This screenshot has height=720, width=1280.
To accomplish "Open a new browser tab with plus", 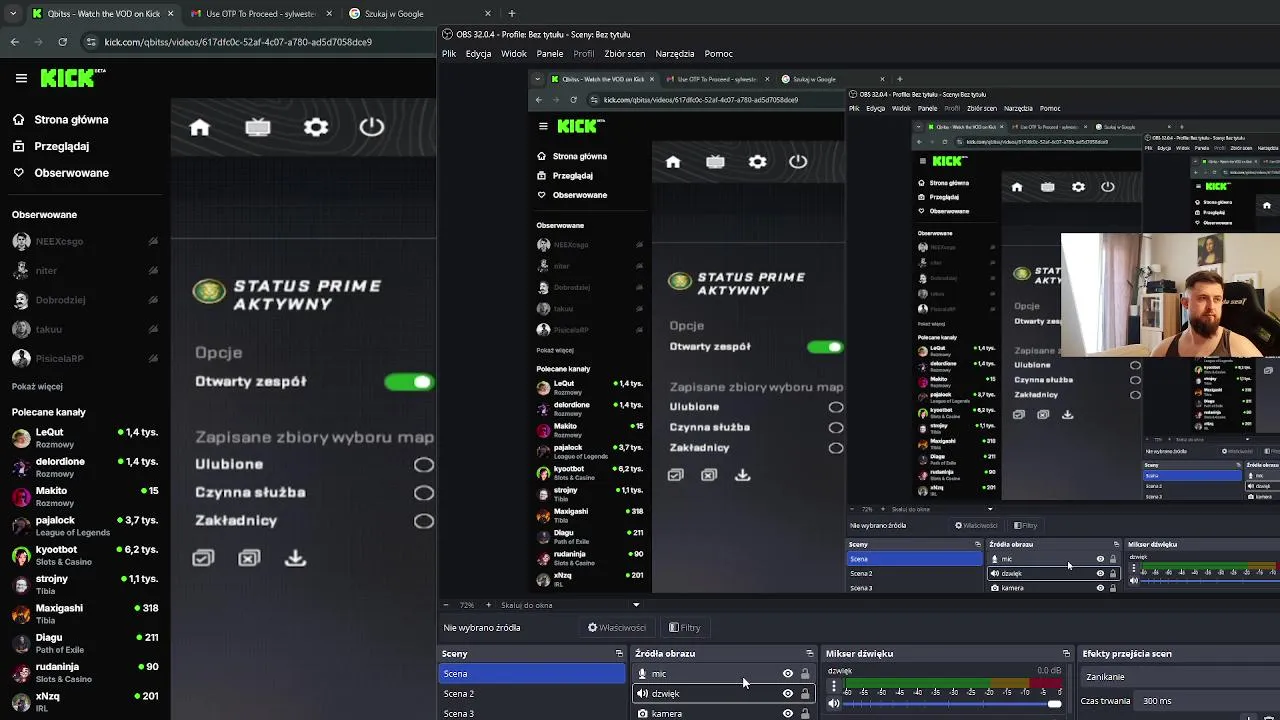I will pos(512,14).
